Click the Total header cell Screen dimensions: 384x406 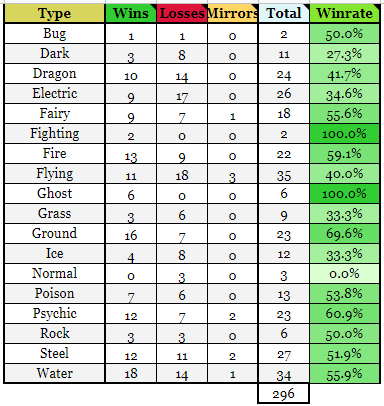coord(284,13)
